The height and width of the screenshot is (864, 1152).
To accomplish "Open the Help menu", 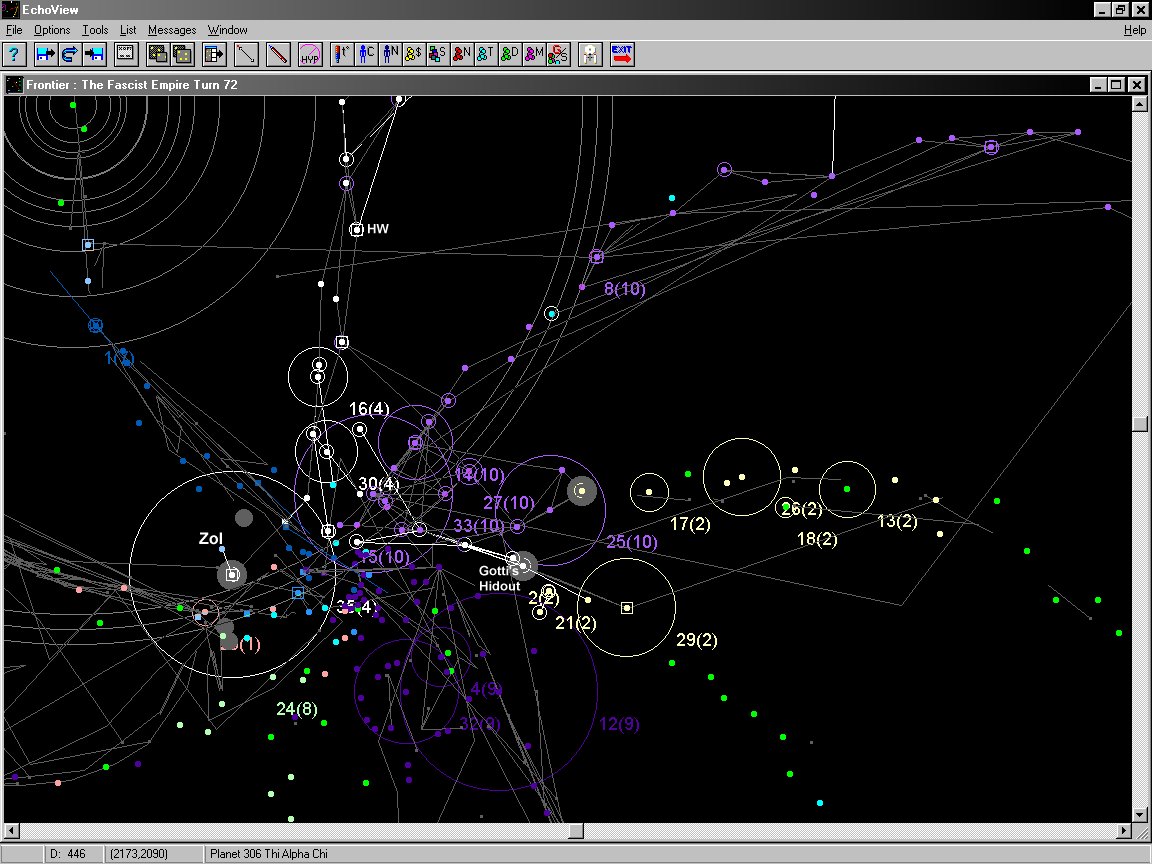I will pyautogui.click(x=1134, y=30).
